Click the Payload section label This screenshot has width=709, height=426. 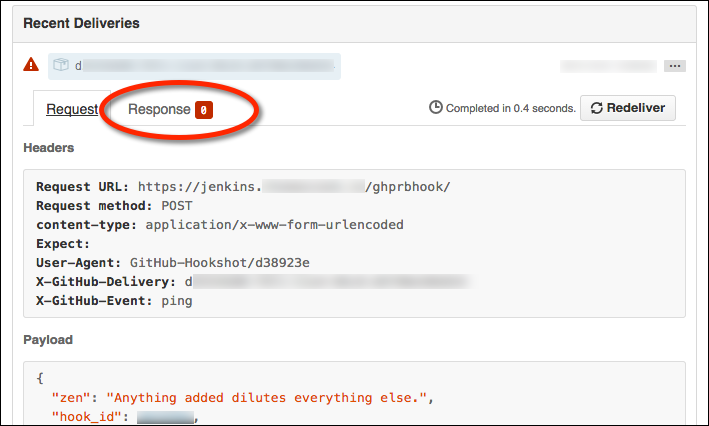tap(48, 340)
